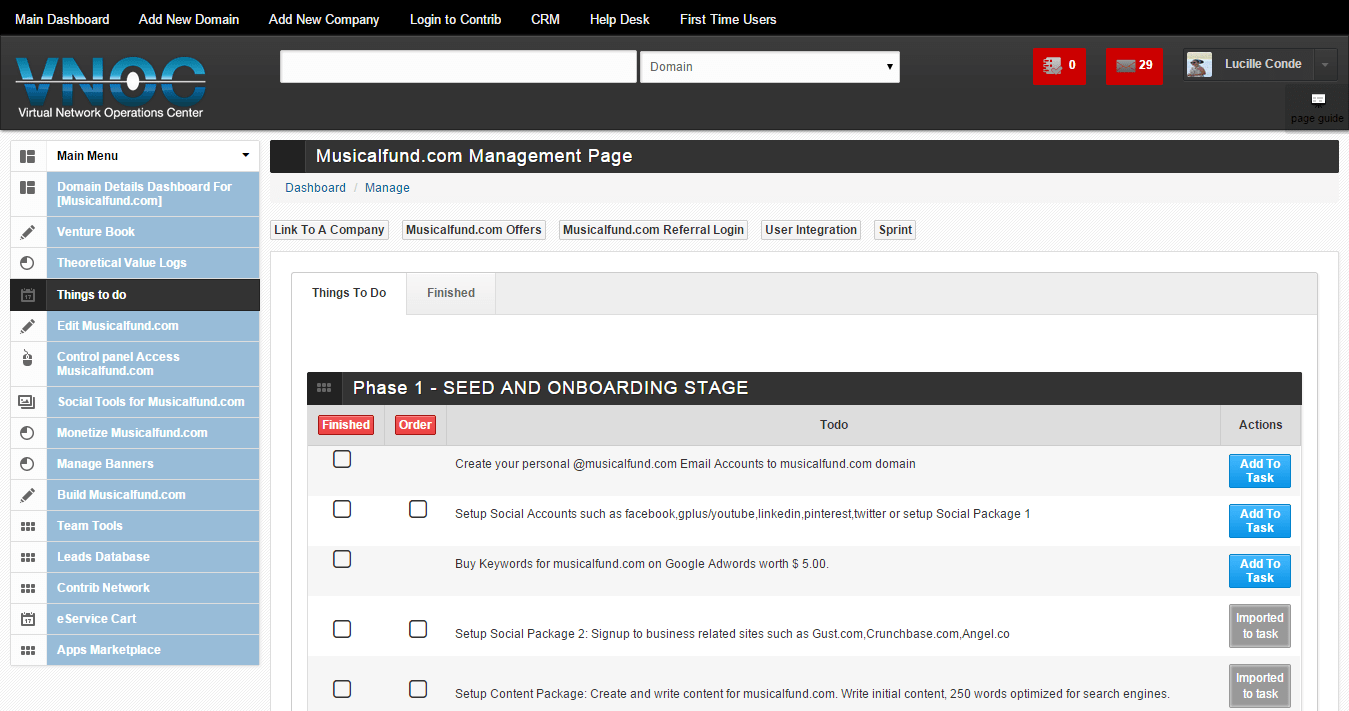Click the grid handle icon on Phase 1 header
Image resolution: width=1349 pixels, height=711 pixels.
[x=324, y=388]
